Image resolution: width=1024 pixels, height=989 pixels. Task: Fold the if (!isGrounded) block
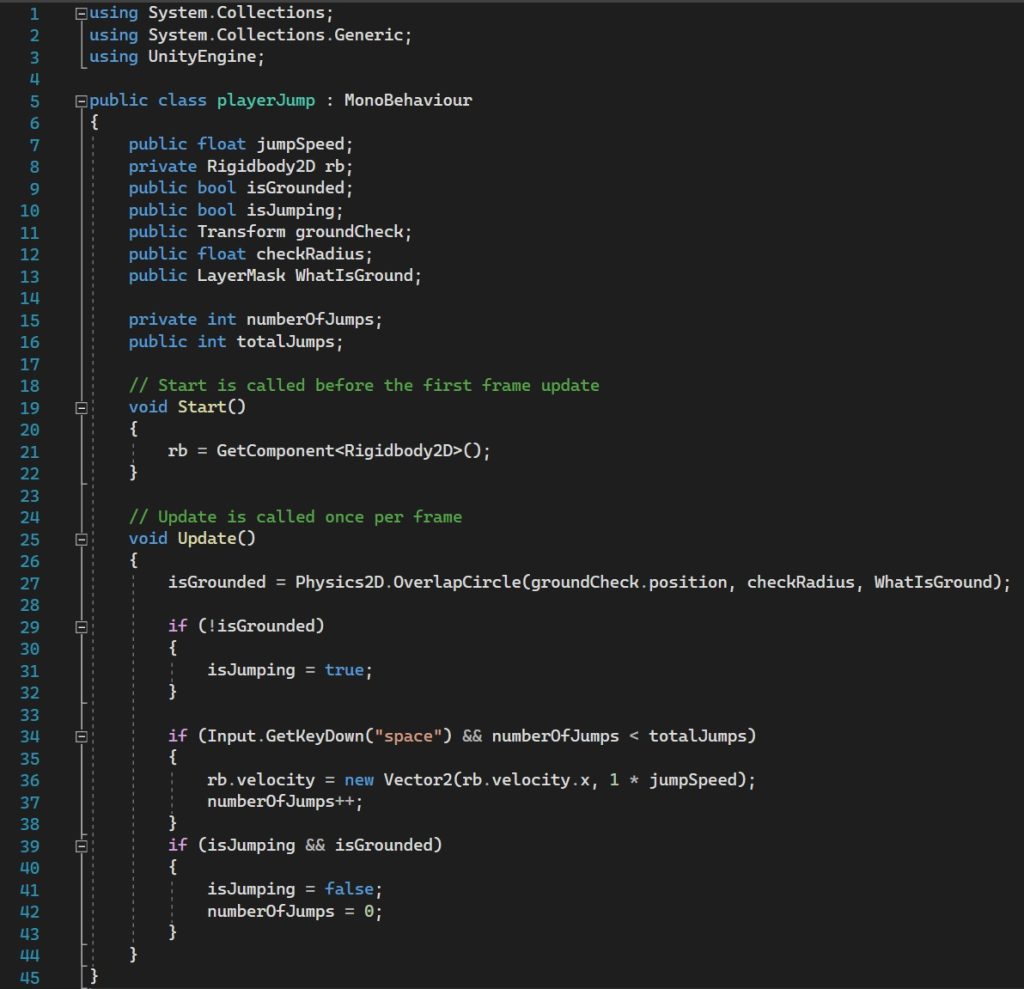coord(81,627)
